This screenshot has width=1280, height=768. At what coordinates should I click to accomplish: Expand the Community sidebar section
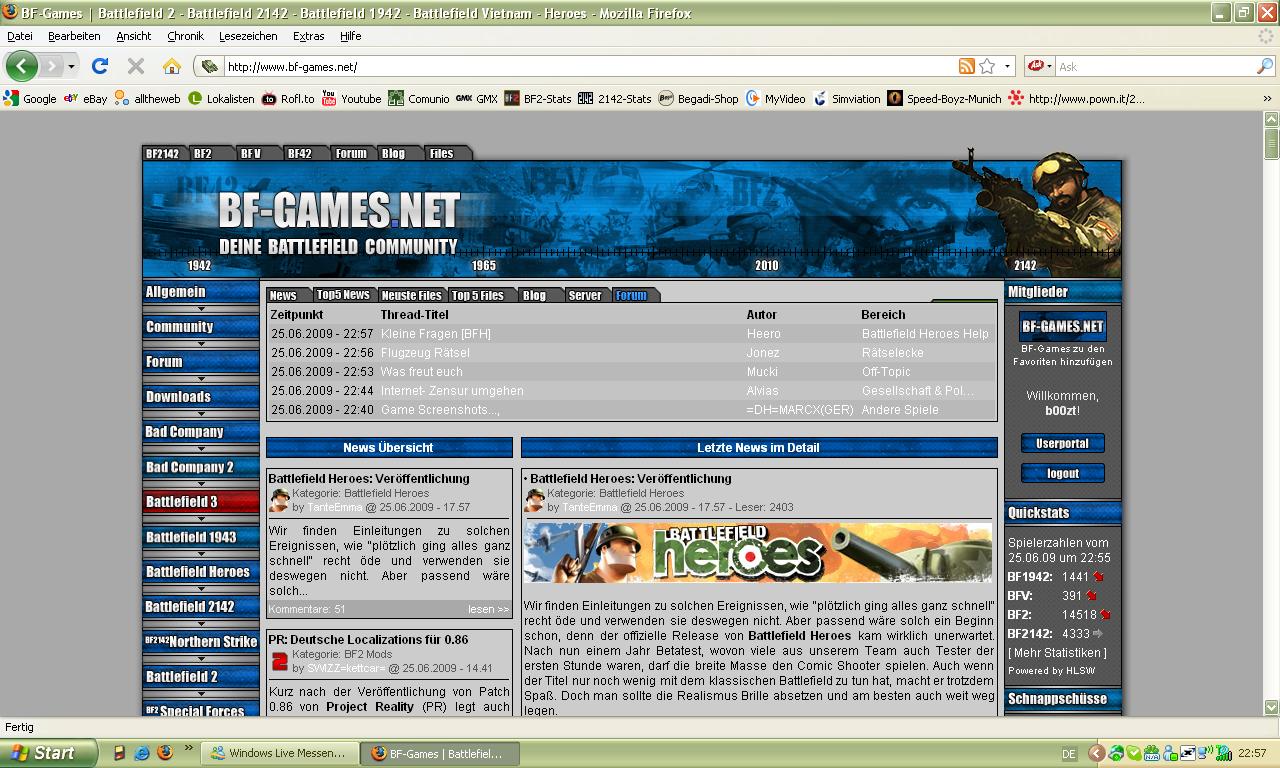(201, 327)
